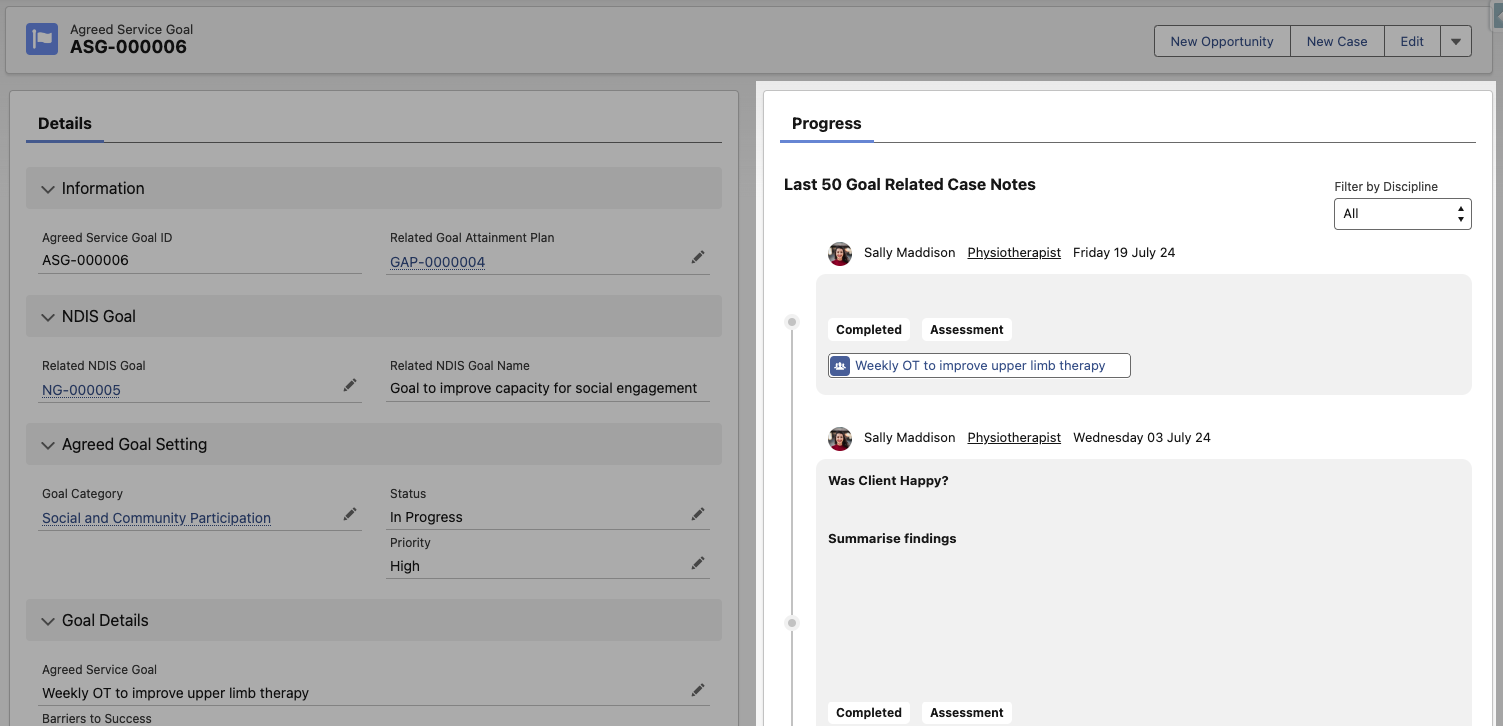
Task: Edit Priority using the pencil icon
Action: 698,562
